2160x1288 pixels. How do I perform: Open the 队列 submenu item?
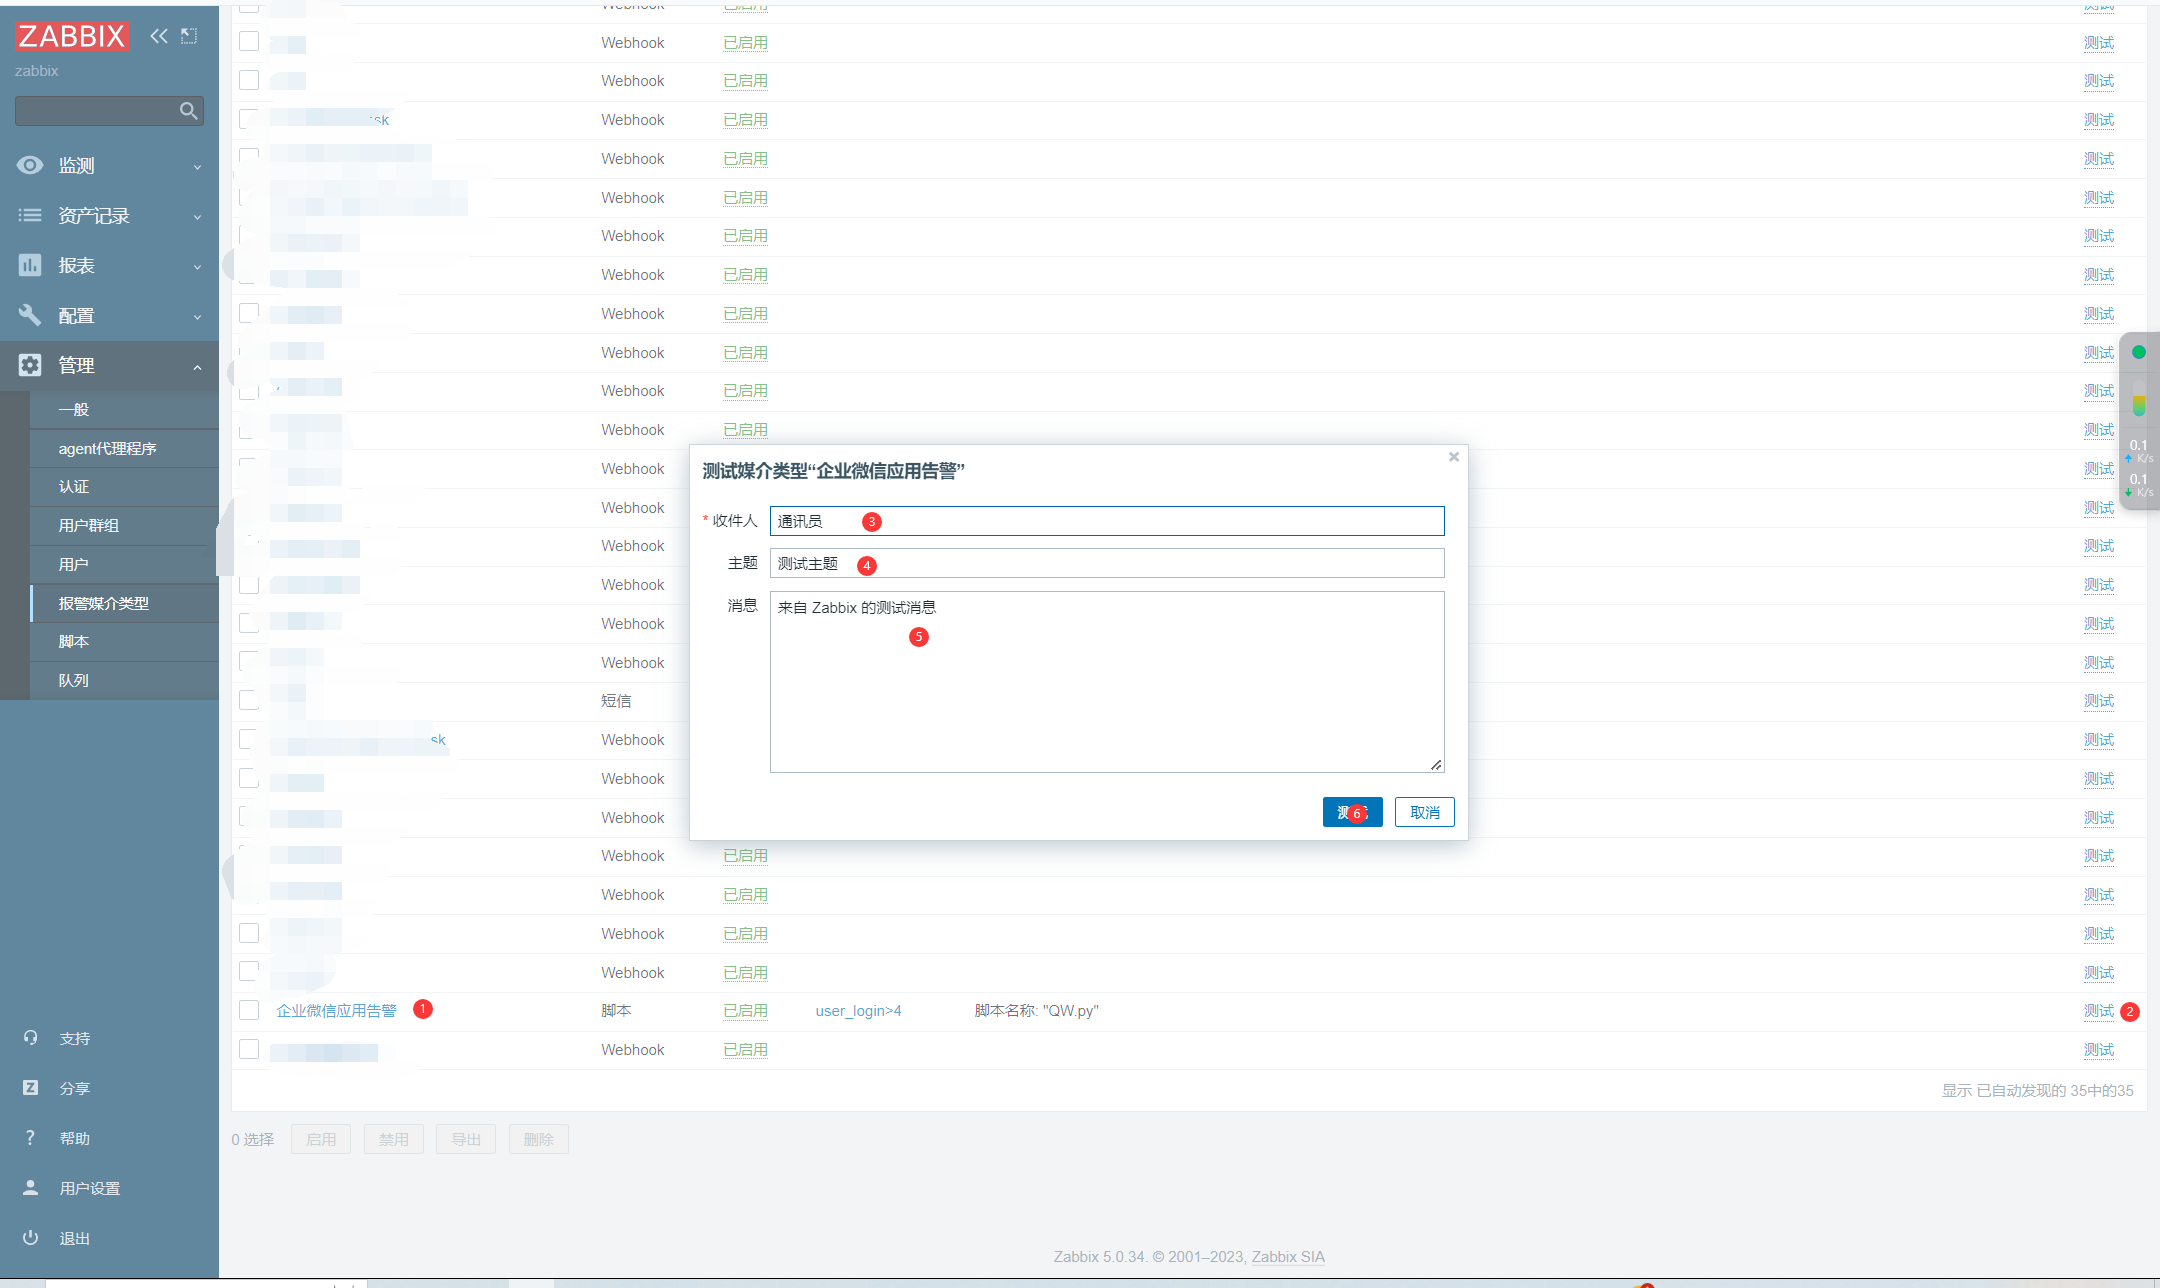(124, 680)
